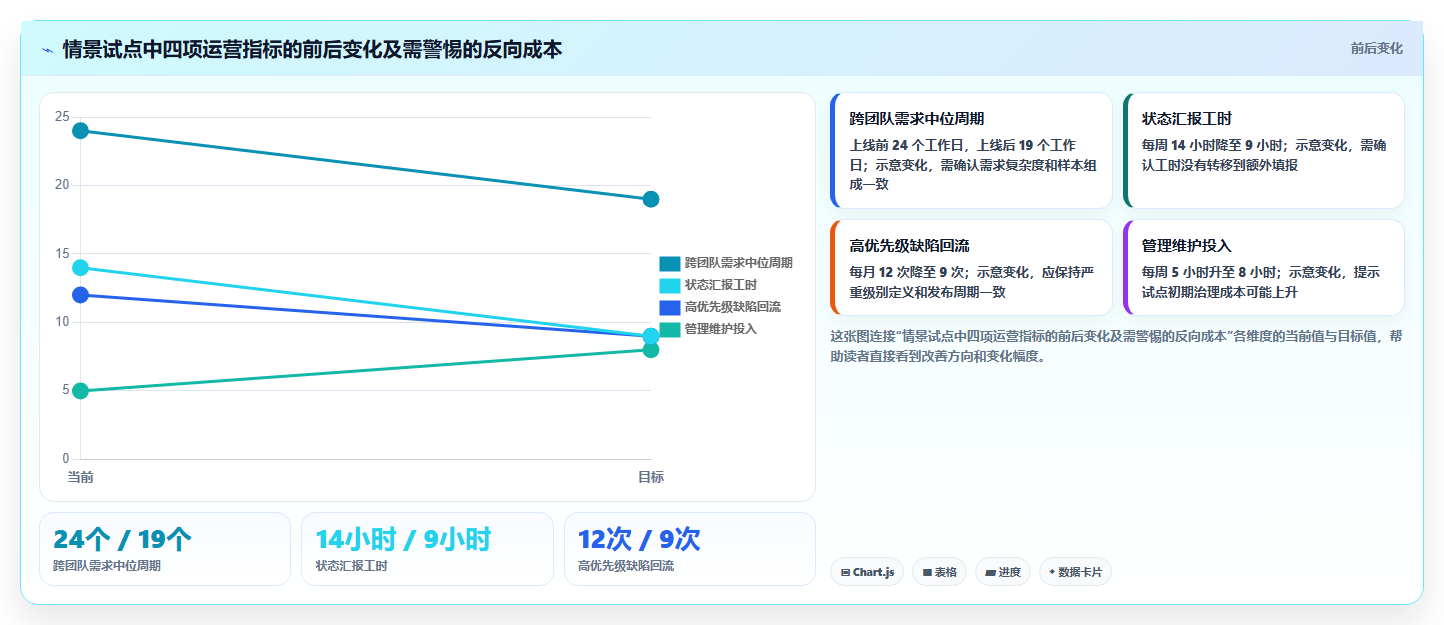Toggle the 跨团队需求中位周期 legend swatch
Viewport: 1444px width, 625px height.
tap(670, 263)
